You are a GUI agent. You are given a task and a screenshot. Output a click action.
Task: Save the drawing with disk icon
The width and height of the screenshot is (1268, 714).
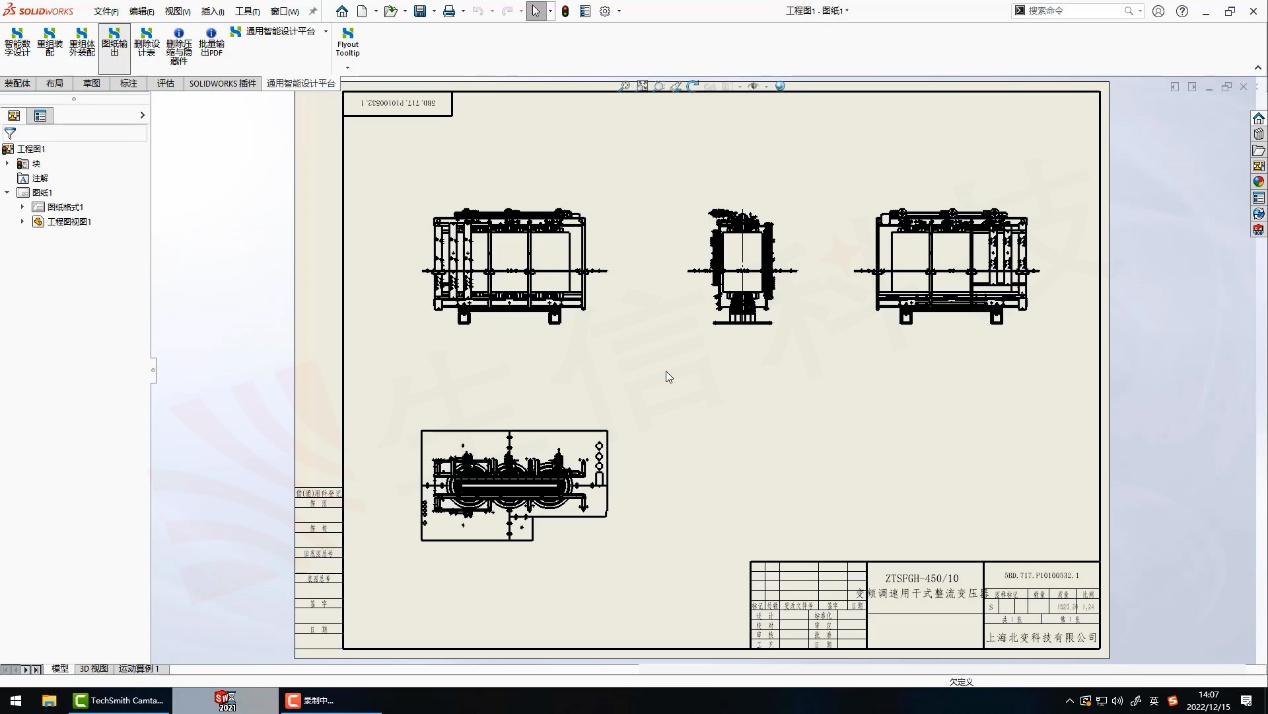coord(420,11)
